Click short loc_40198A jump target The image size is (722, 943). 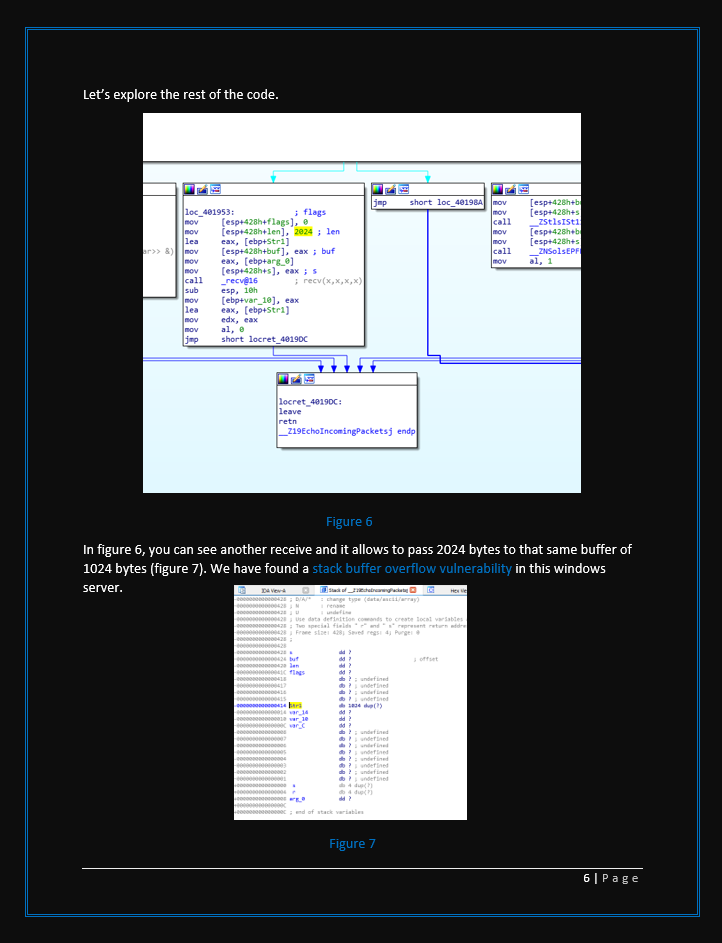(446, 202)
